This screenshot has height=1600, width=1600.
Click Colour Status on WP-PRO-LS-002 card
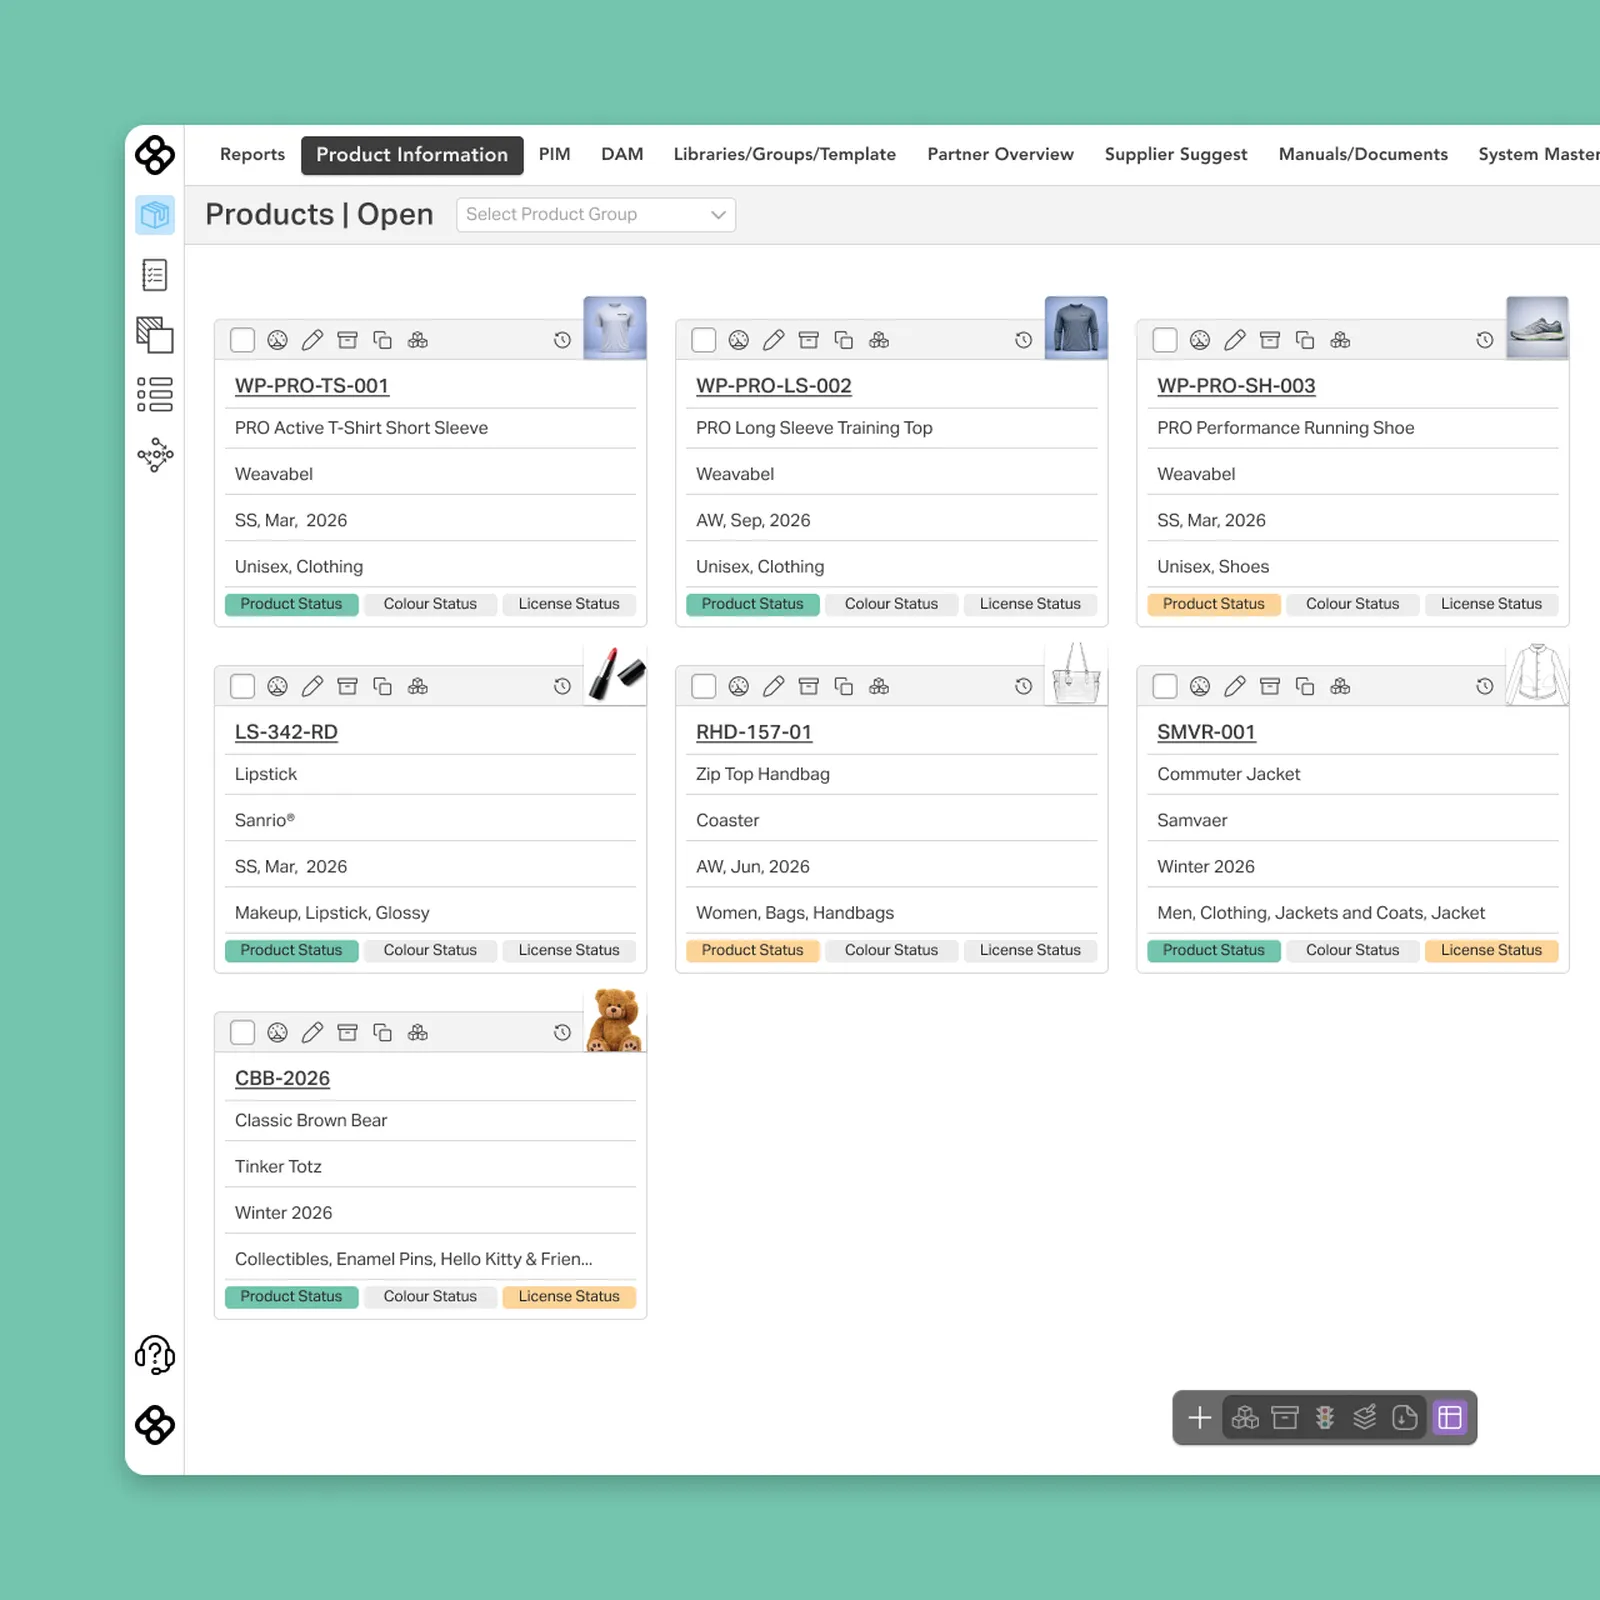[x=892, y=604]
